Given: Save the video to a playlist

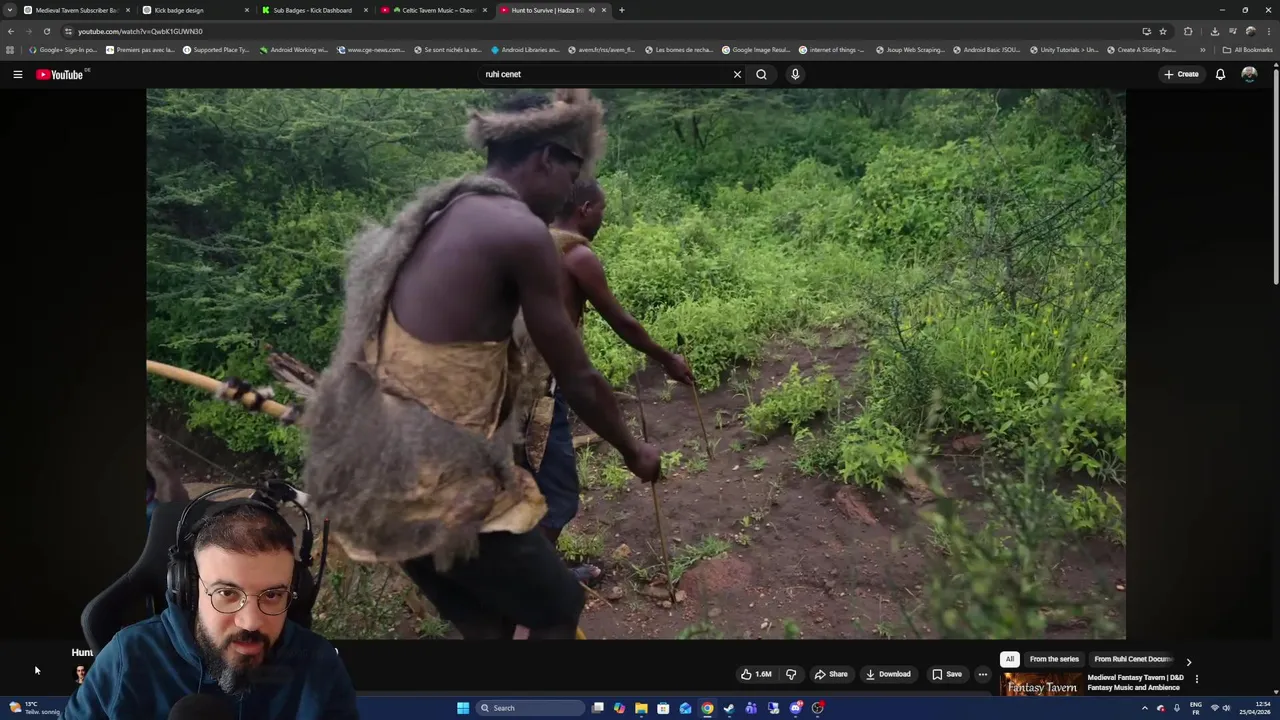Looking at the screenshot, I should tap(946, 674).
